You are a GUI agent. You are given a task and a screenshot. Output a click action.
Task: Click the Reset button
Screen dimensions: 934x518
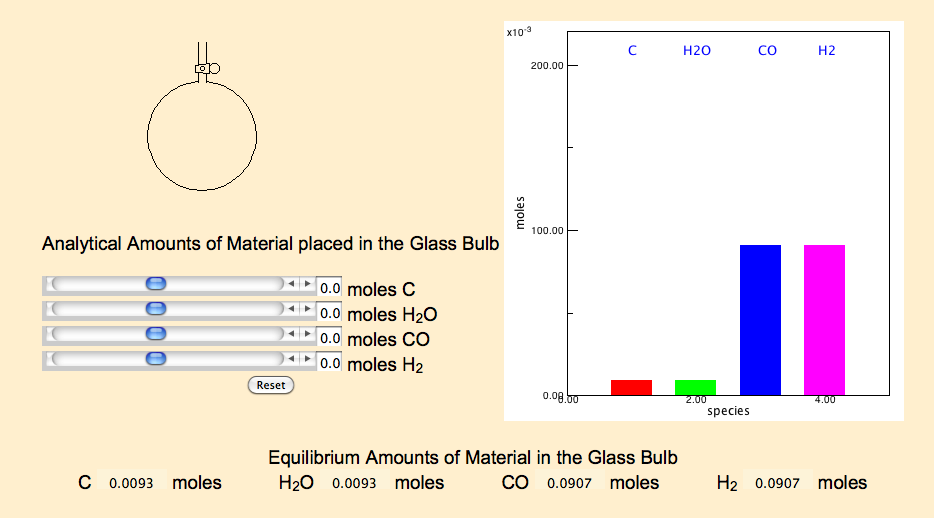(x=271, y=385)
